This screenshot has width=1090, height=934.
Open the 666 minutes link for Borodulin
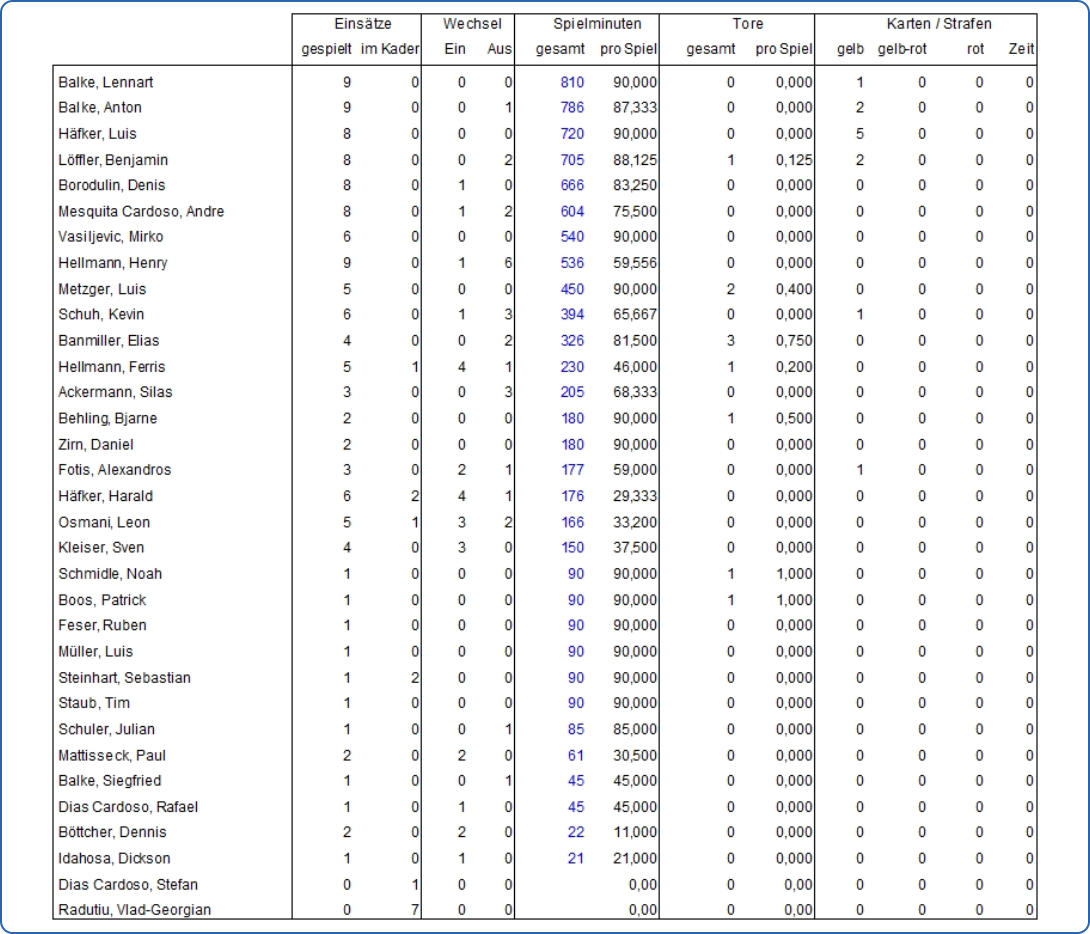[x=572, y=186]
